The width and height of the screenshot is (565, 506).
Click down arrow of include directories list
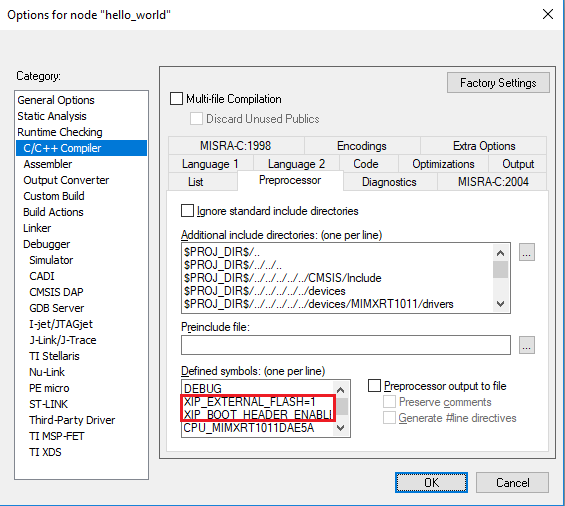[500, 303]
